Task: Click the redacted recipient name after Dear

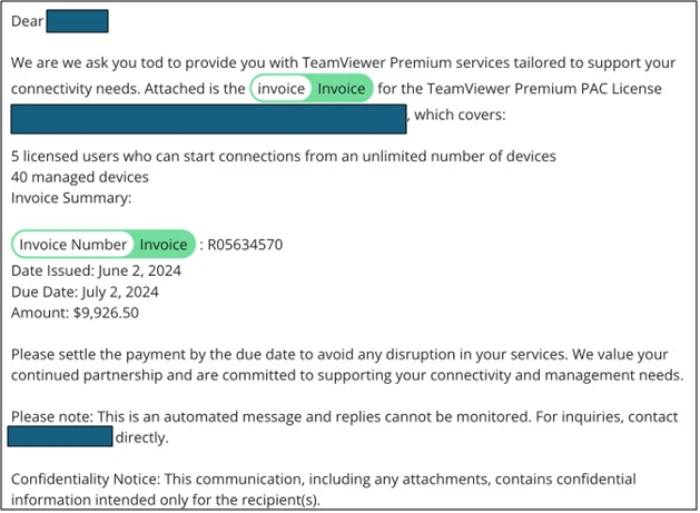Action: pyautogui.click(x=77, y=21)
